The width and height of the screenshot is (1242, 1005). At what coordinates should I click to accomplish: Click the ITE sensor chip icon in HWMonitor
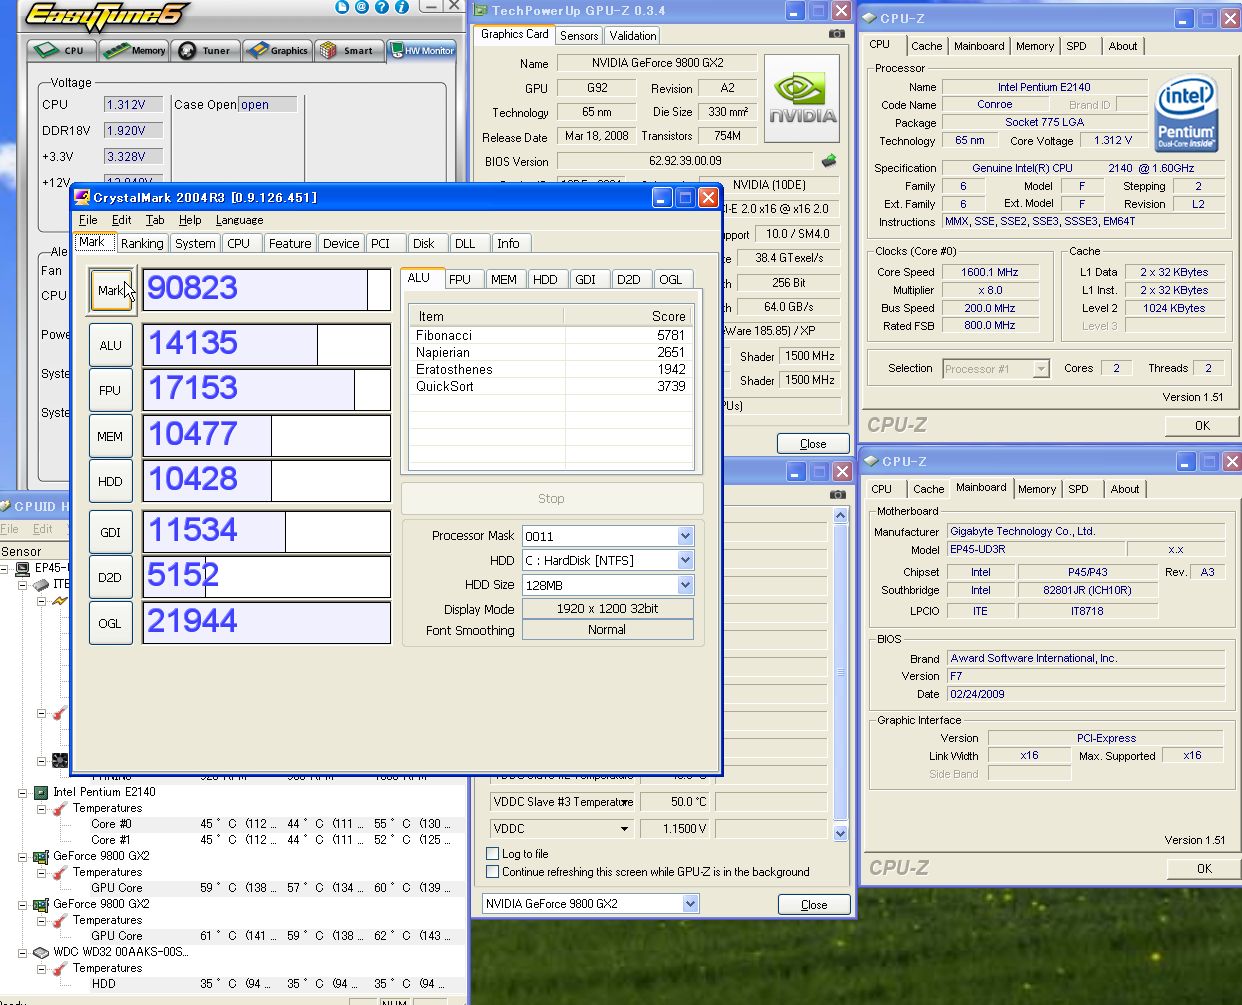[x=41, y=584]
